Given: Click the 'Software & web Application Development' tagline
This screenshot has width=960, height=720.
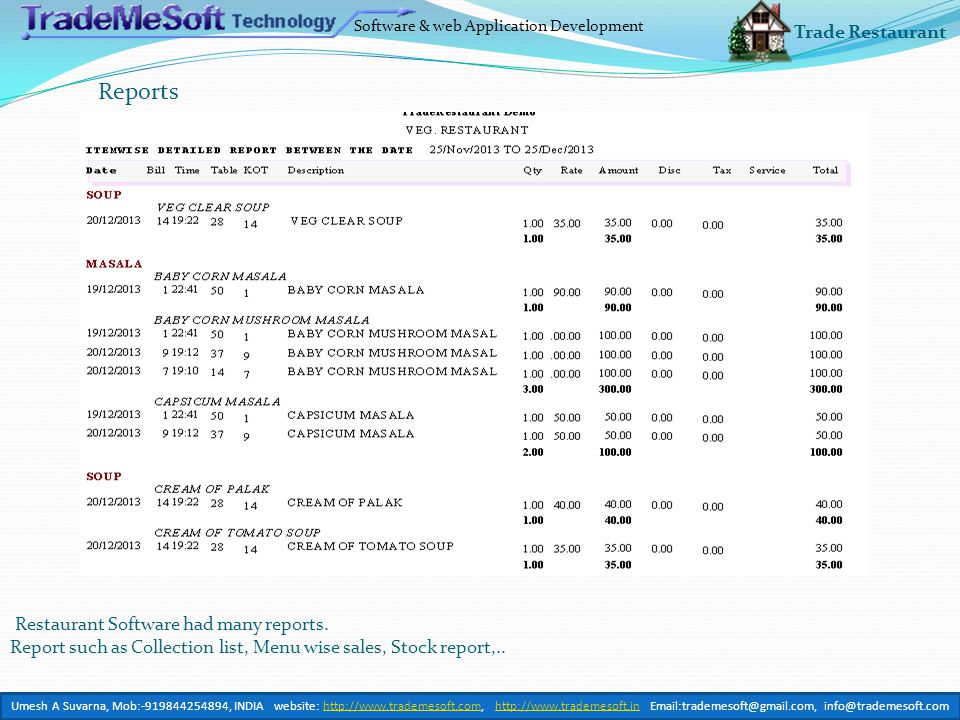Looking at the screenshot, I should [498, 26].
